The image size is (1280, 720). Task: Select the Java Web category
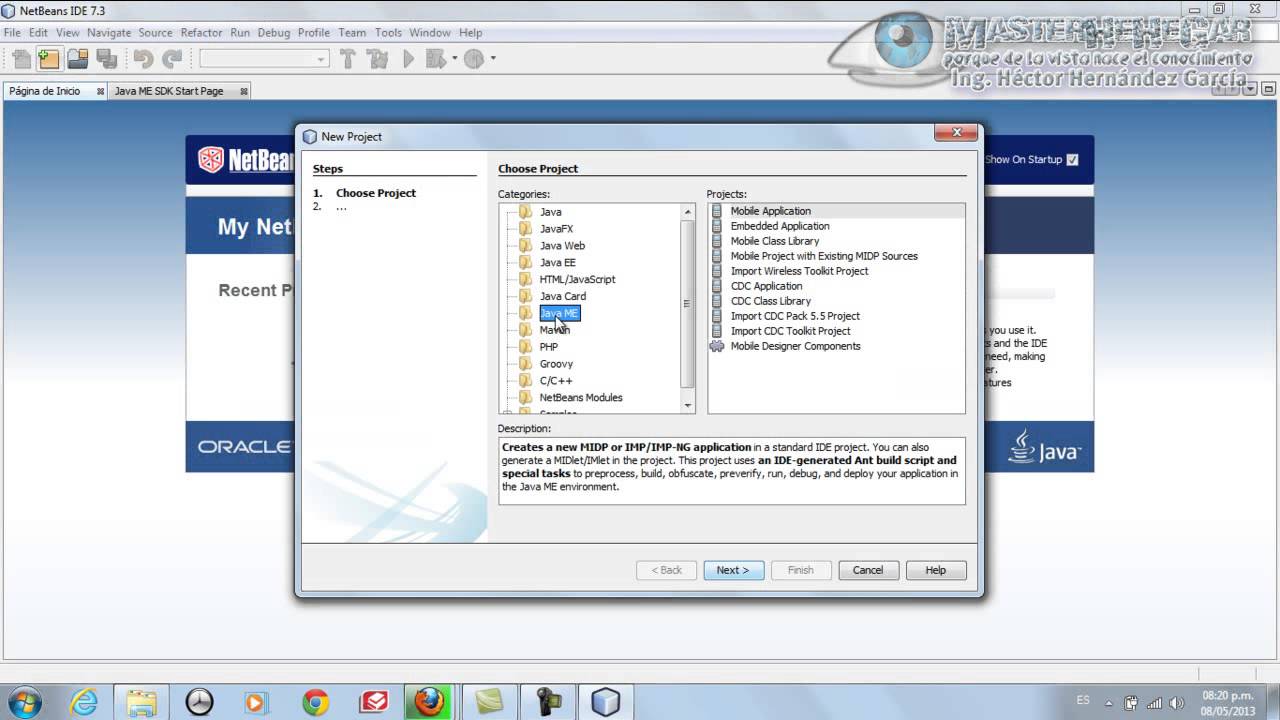[x=562, y=246]
